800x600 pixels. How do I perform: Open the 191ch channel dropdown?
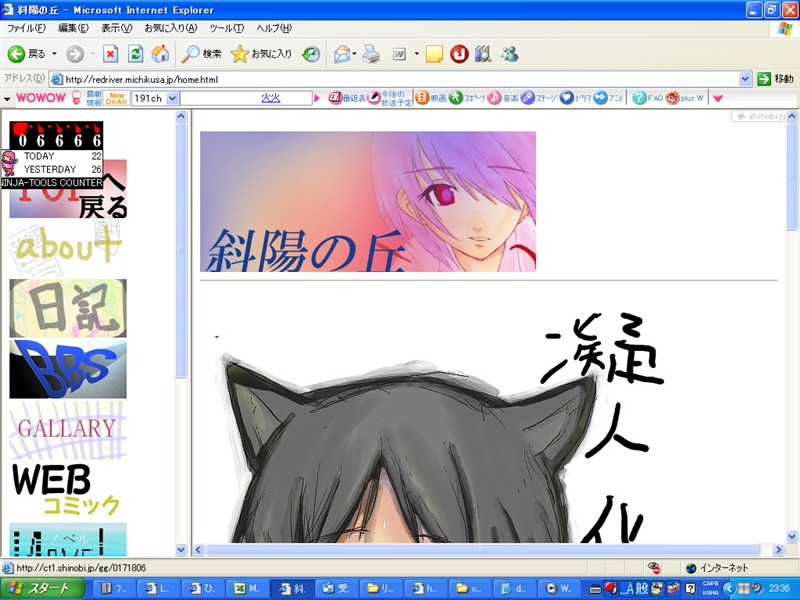[x=172, y=98]
